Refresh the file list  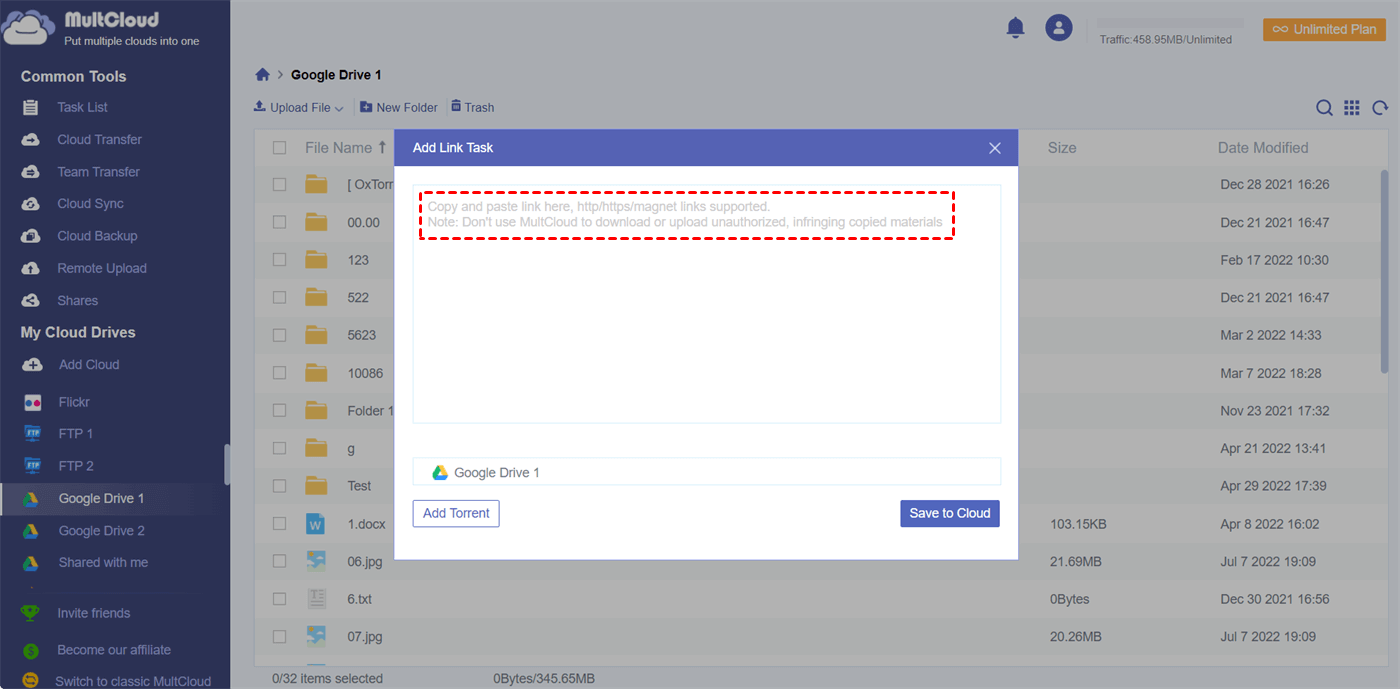(1380, 108)
